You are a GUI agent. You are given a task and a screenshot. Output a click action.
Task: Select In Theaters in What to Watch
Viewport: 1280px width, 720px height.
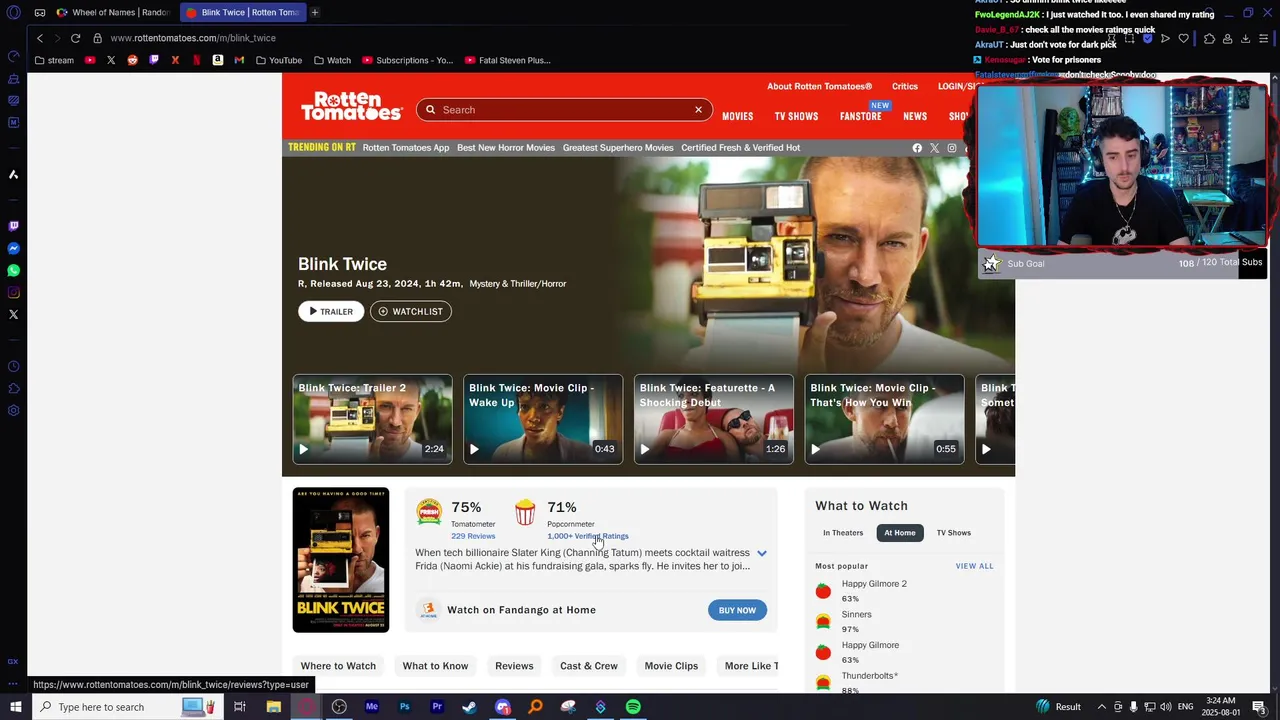(843, 533)
